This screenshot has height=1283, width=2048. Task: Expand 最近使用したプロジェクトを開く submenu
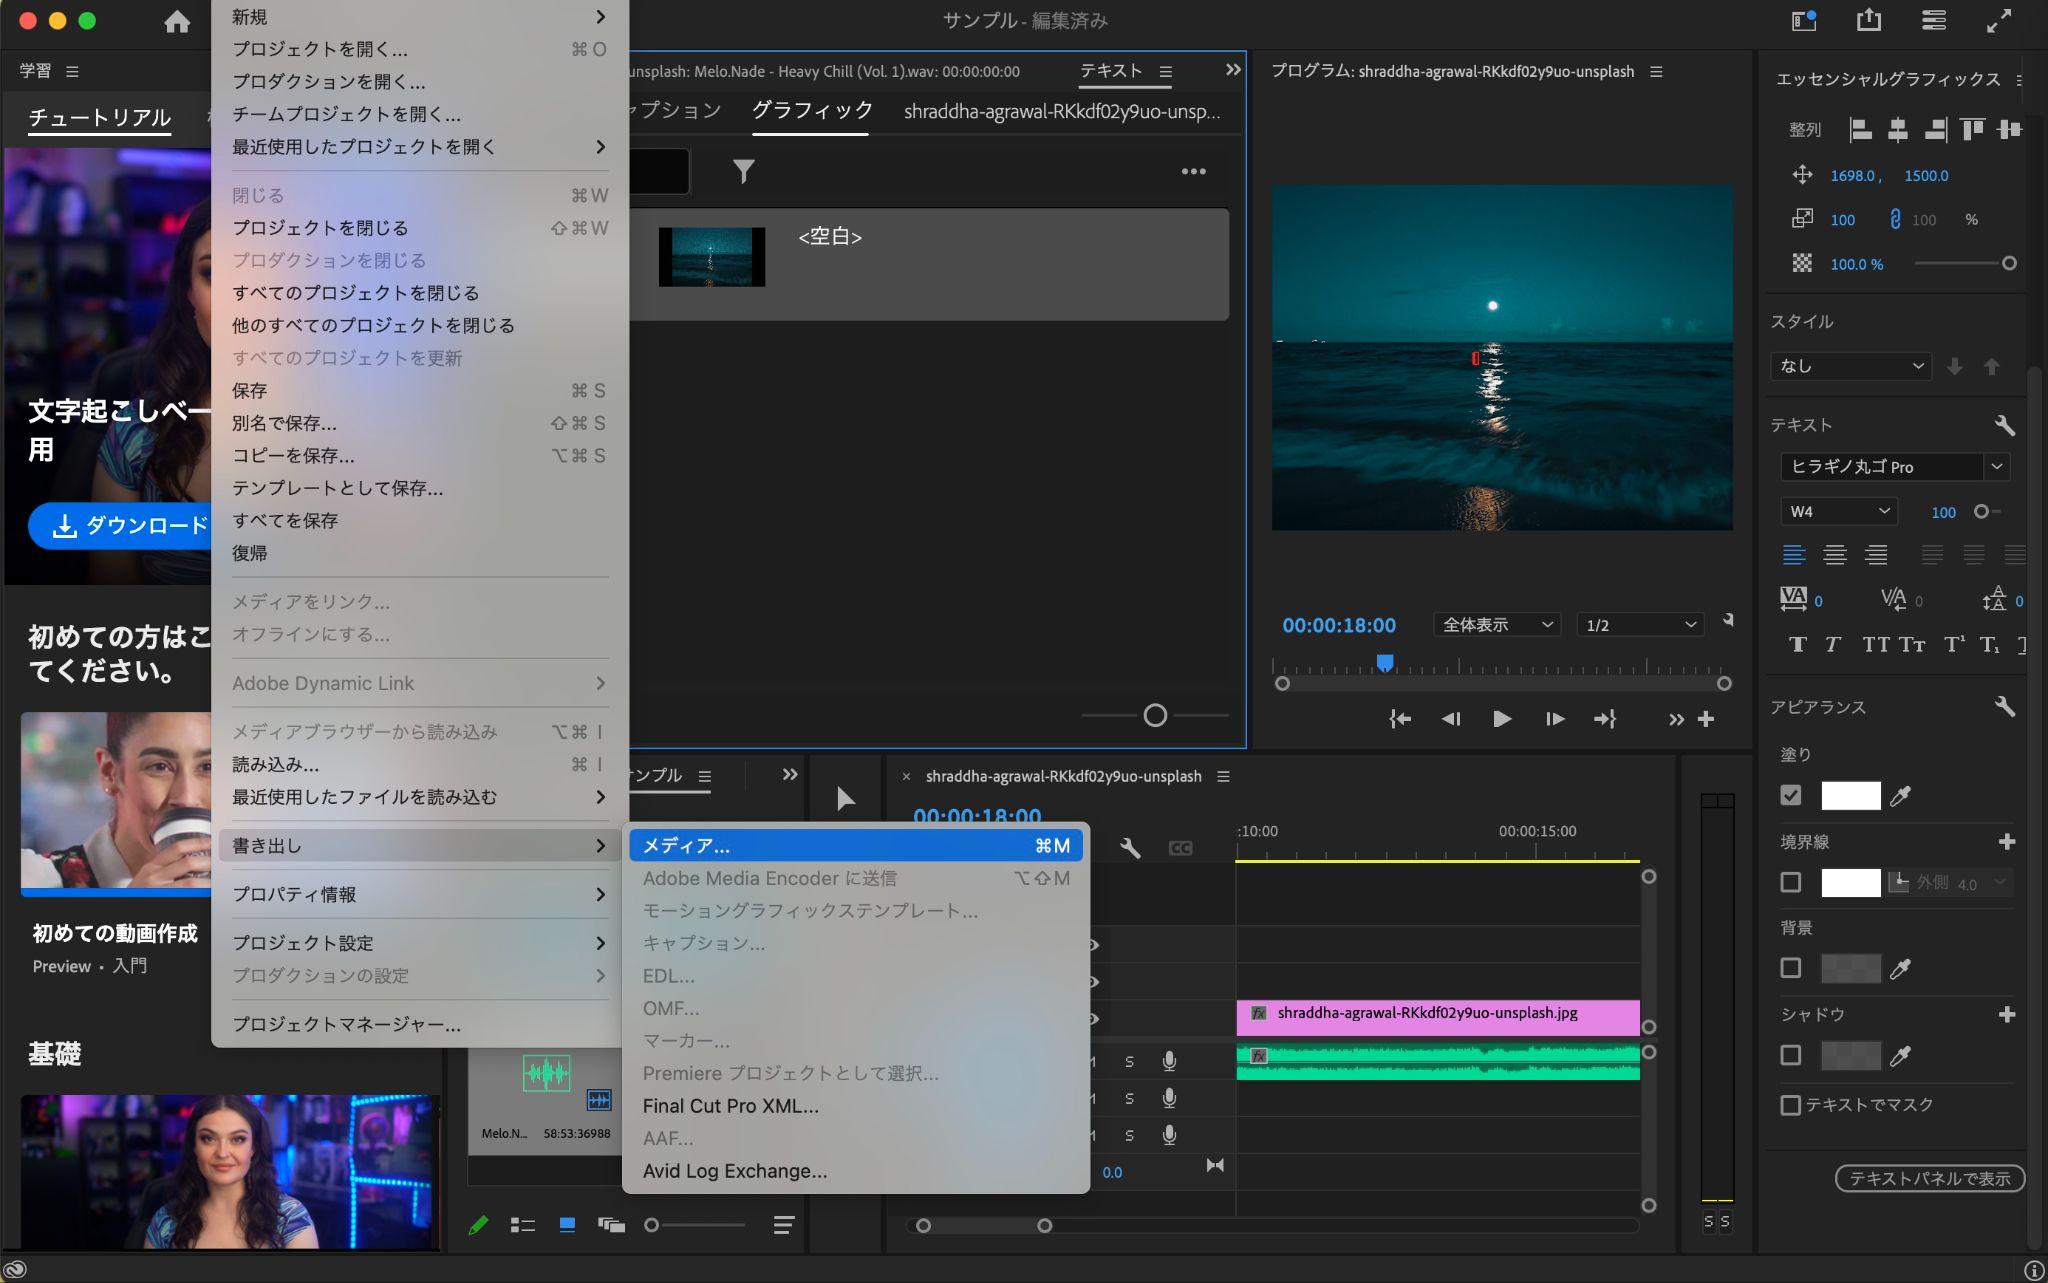(x=419, y=147)
